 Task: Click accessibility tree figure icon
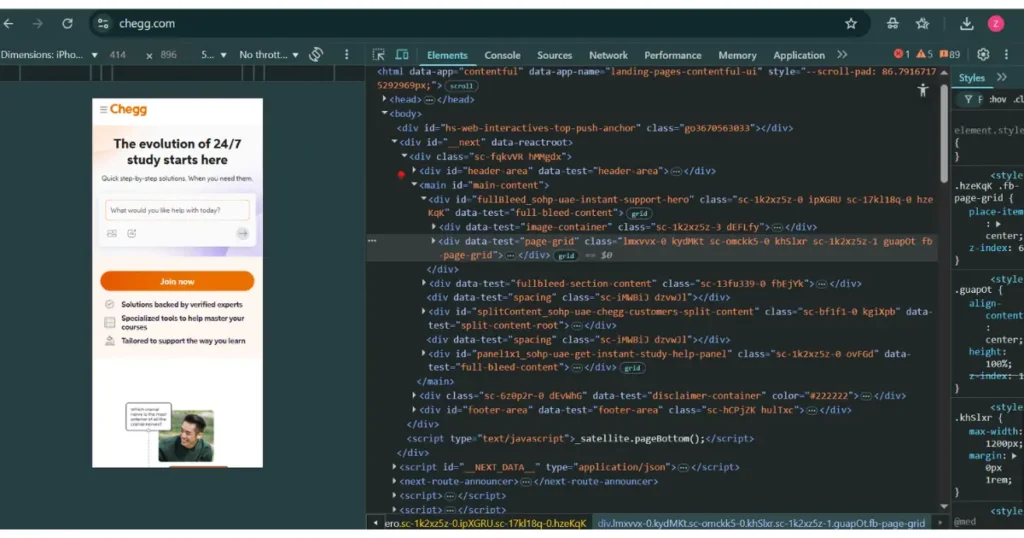click(x=923, y=91)
